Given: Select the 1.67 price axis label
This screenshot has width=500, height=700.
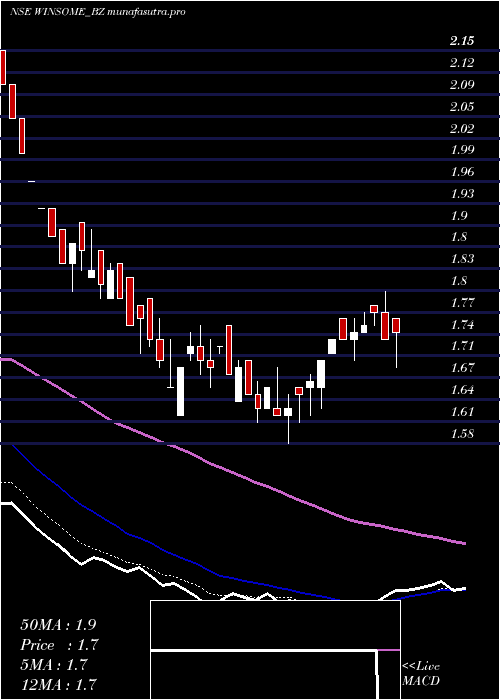Looking at the screenshot, I should coord(462,368).
